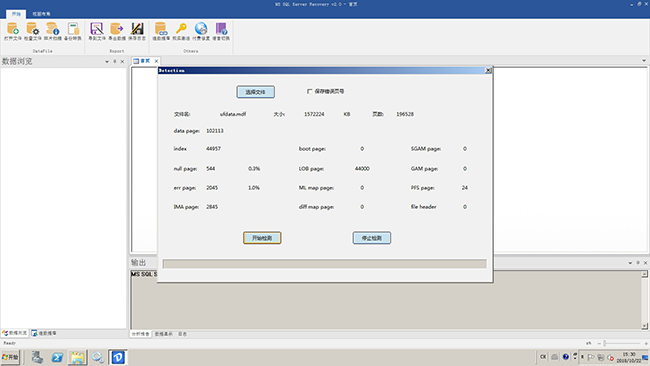The width and height of the screenshot is (650, 366).
Task: Click the gears settings icon on taskbar
Action: [98, 357]
